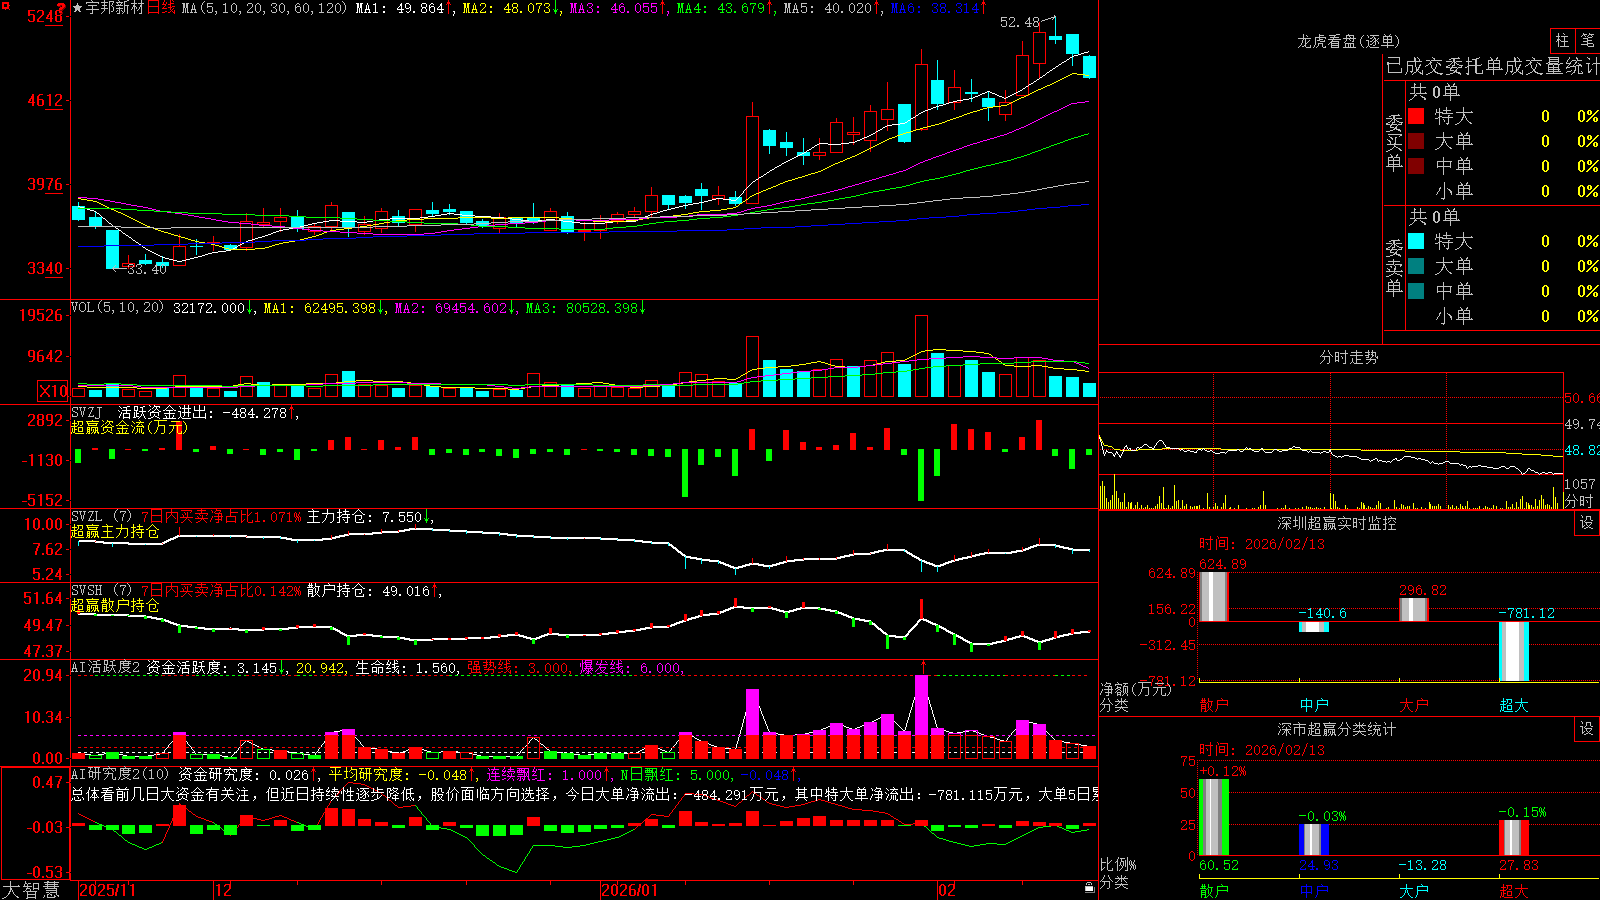Jump to the 02 month timeline marker
This screenshot has width=1600, height=900.
coord(947,890)
